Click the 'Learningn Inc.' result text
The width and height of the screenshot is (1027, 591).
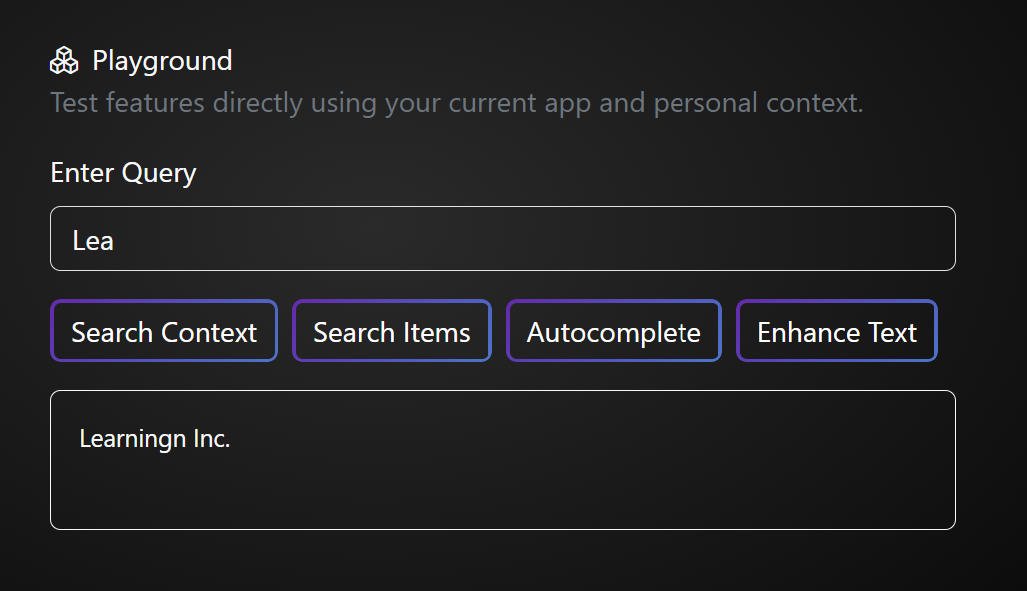(155, 439)
